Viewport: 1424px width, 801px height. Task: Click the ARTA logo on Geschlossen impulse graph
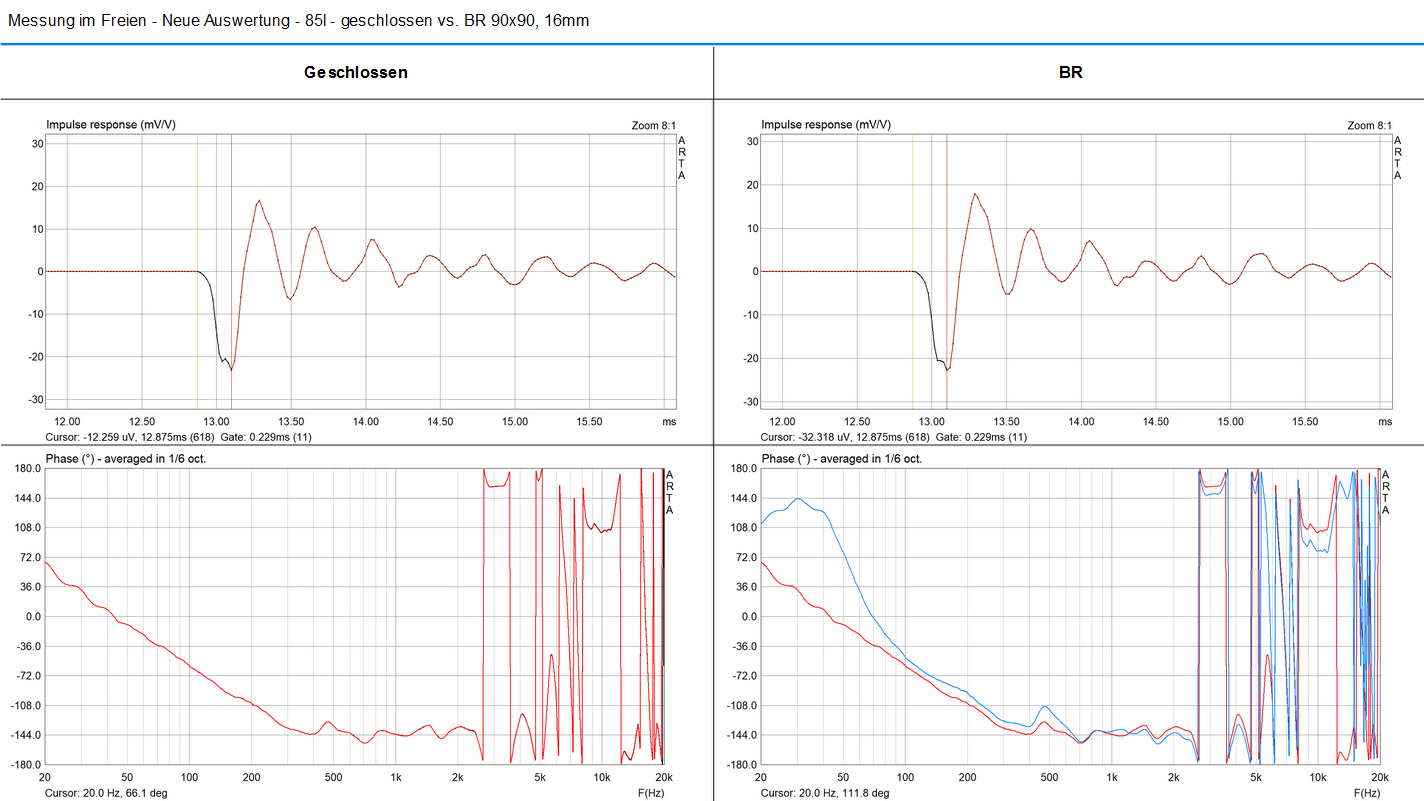pos(682,158)
